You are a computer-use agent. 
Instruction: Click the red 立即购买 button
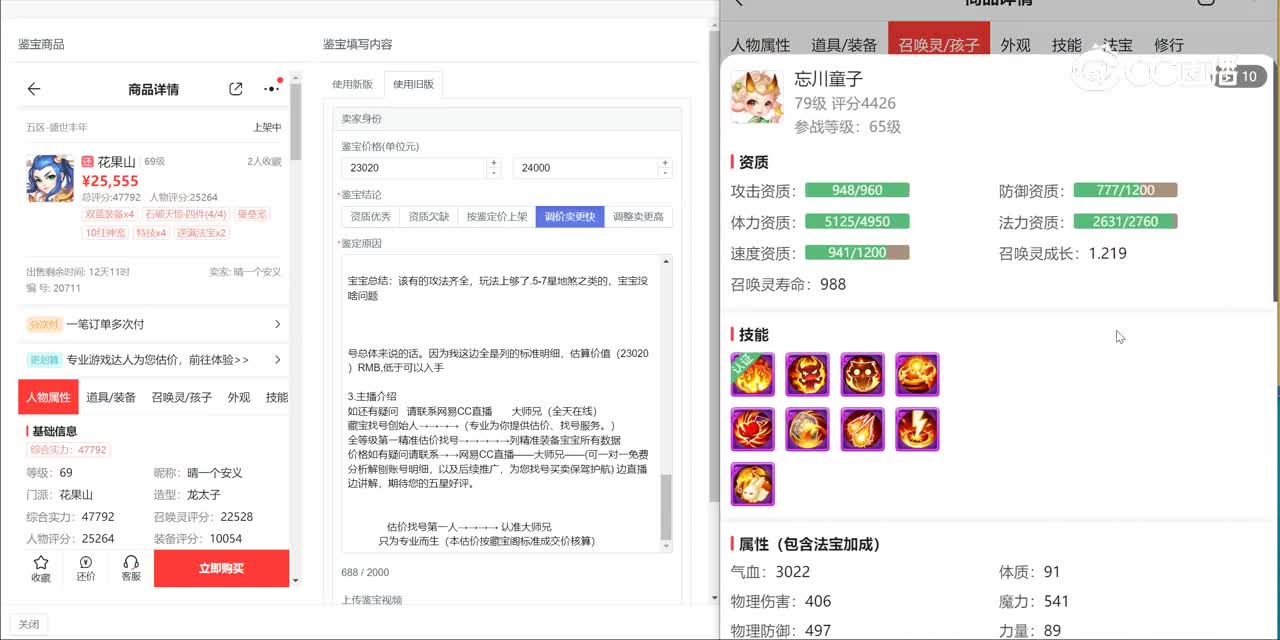click(221, 568)
